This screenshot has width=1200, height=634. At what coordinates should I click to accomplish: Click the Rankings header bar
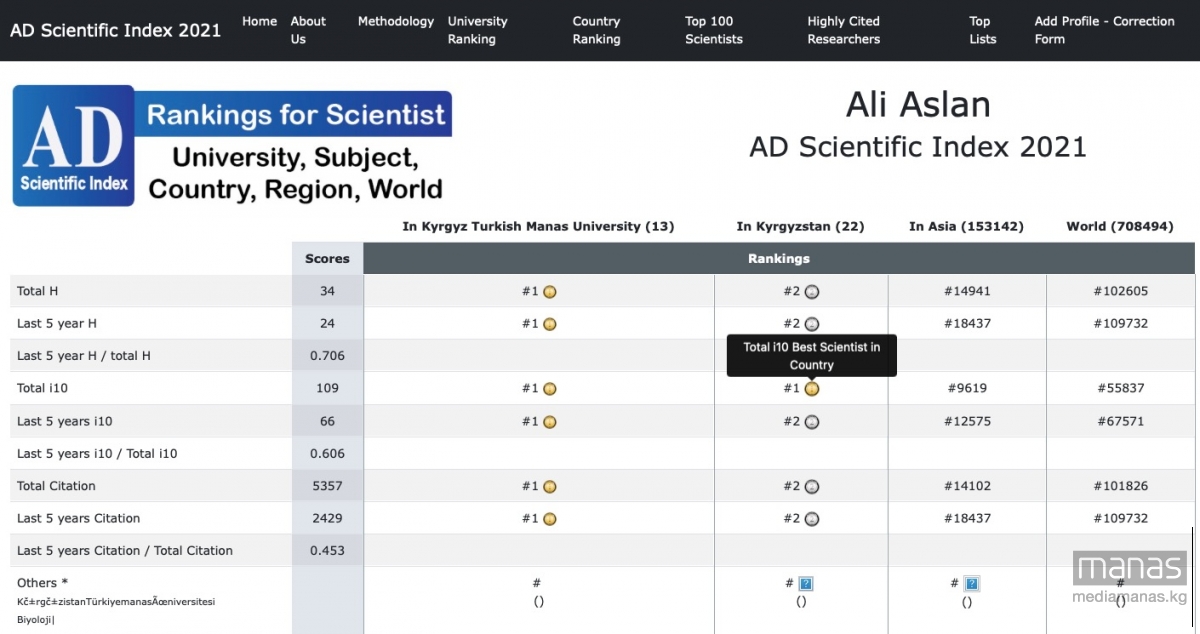[x=779, y=258]
